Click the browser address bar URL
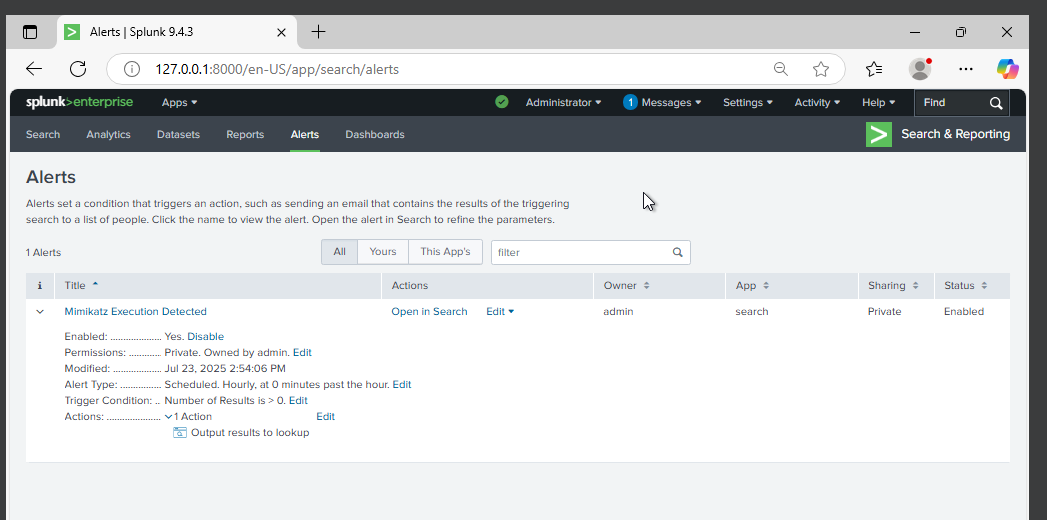Screen dimensions: 1047x520 277,69
